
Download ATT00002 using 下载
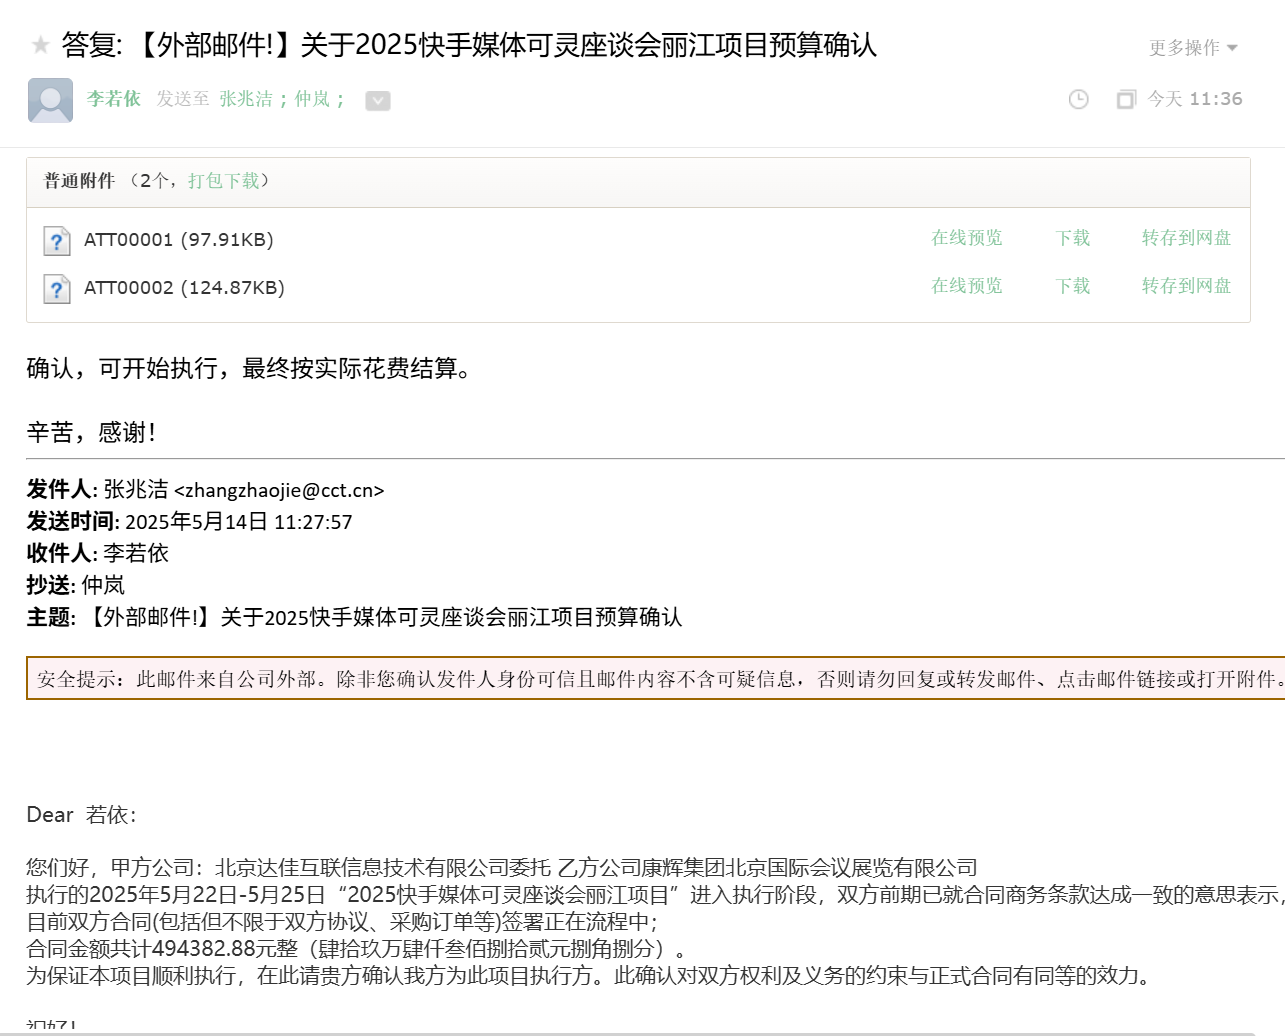tap(1073, 286)
